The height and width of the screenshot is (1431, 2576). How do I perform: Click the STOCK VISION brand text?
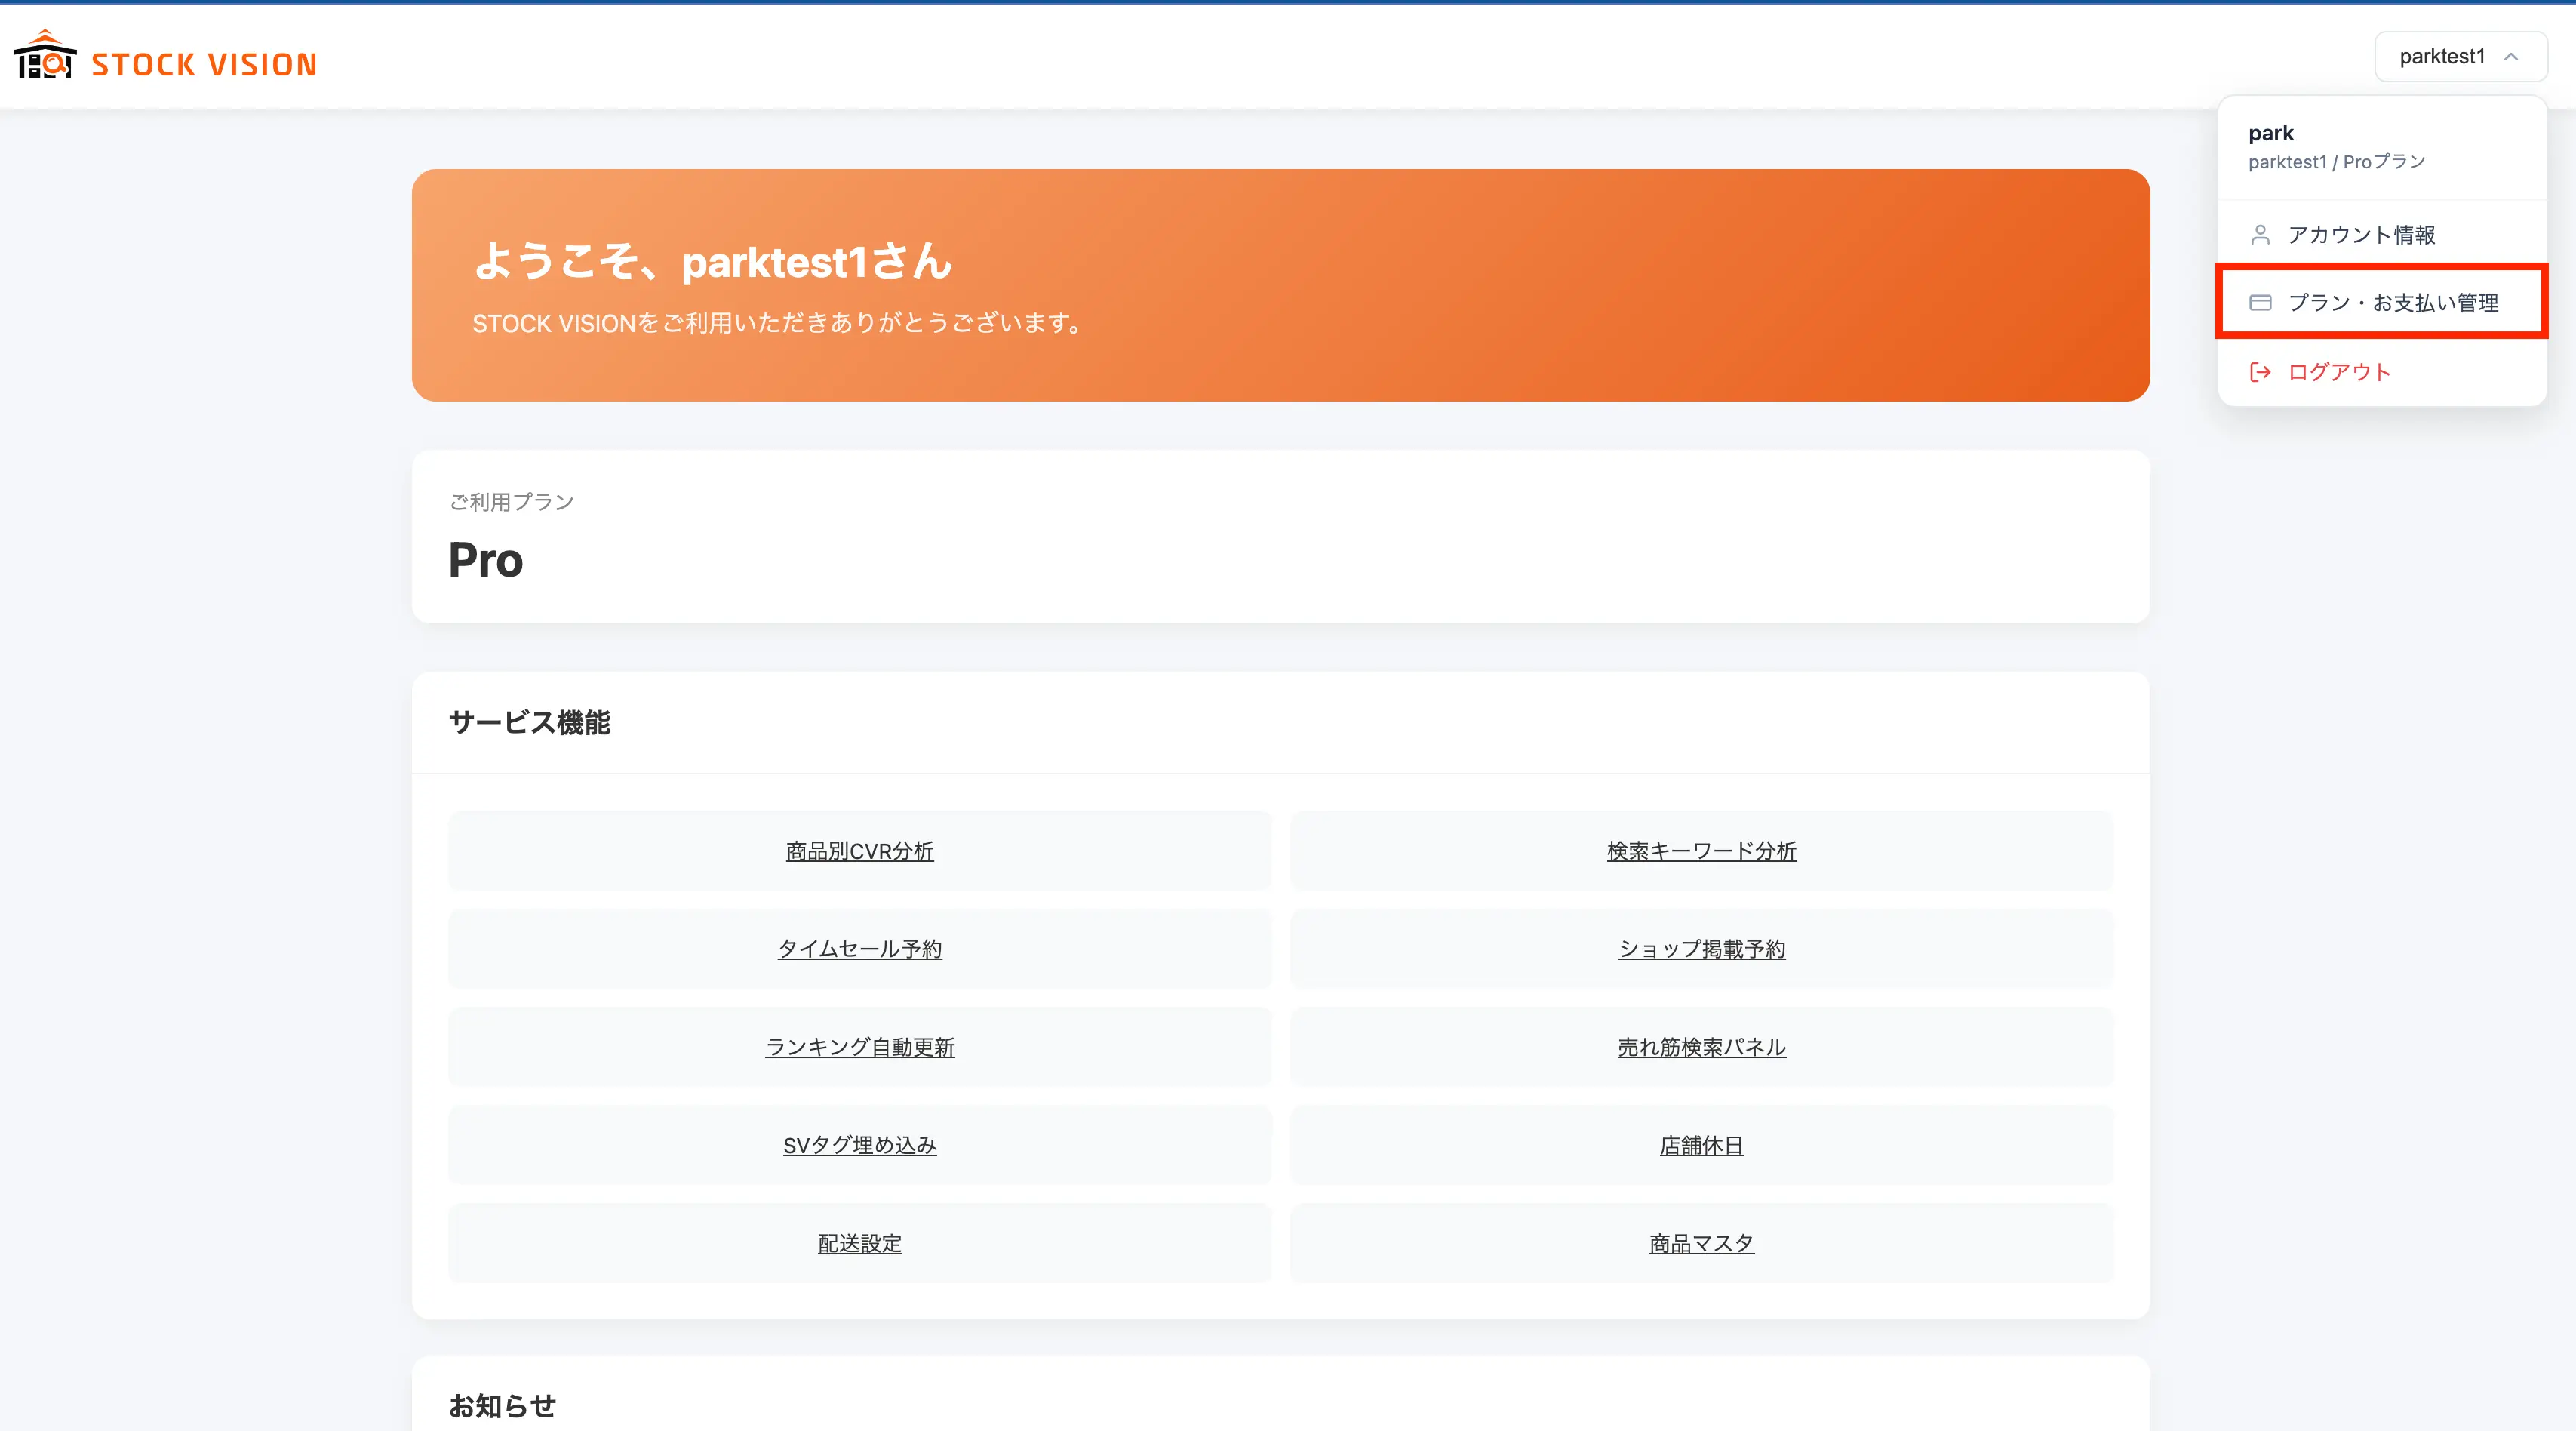coord(204,65)
